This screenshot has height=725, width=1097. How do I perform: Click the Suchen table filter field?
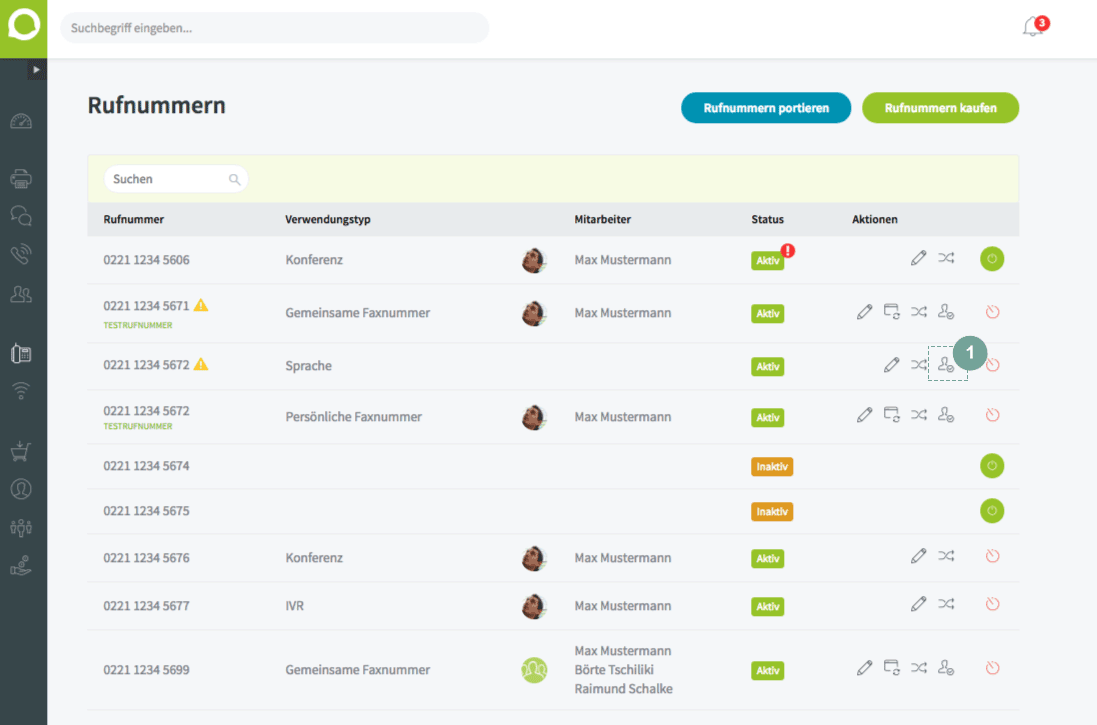point(176,179)
